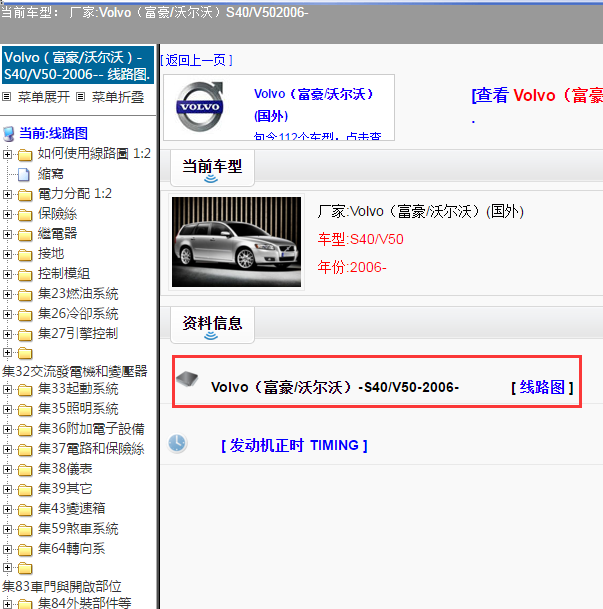Screen dimensions: 603x609
Task: Click the 包含112个车型 text under Volvo link
Action: point(317,136)
